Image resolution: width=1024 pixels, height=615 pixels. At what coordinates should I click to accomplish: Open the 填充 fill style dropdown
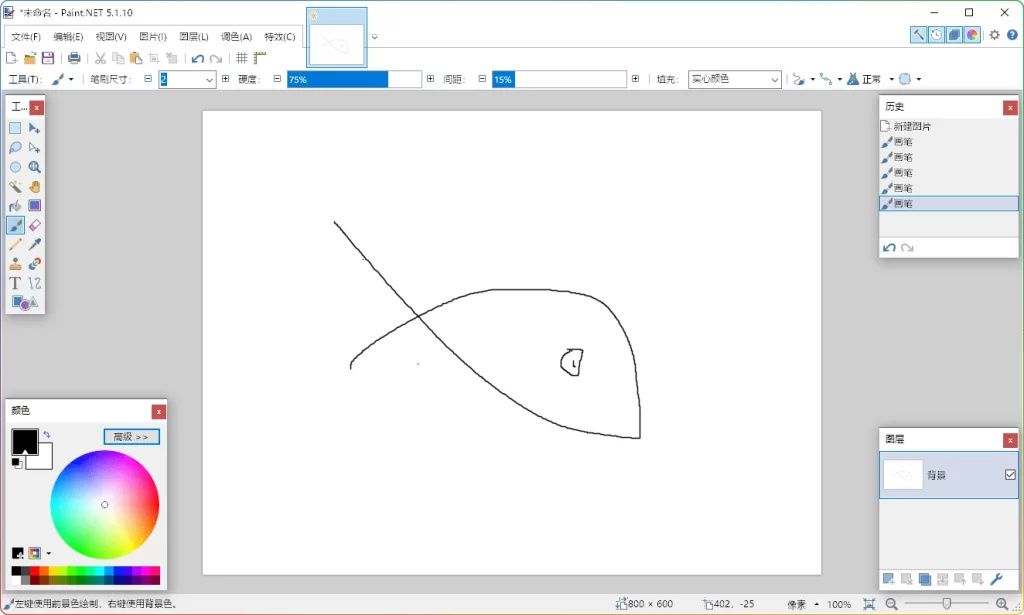click(772, 78)
